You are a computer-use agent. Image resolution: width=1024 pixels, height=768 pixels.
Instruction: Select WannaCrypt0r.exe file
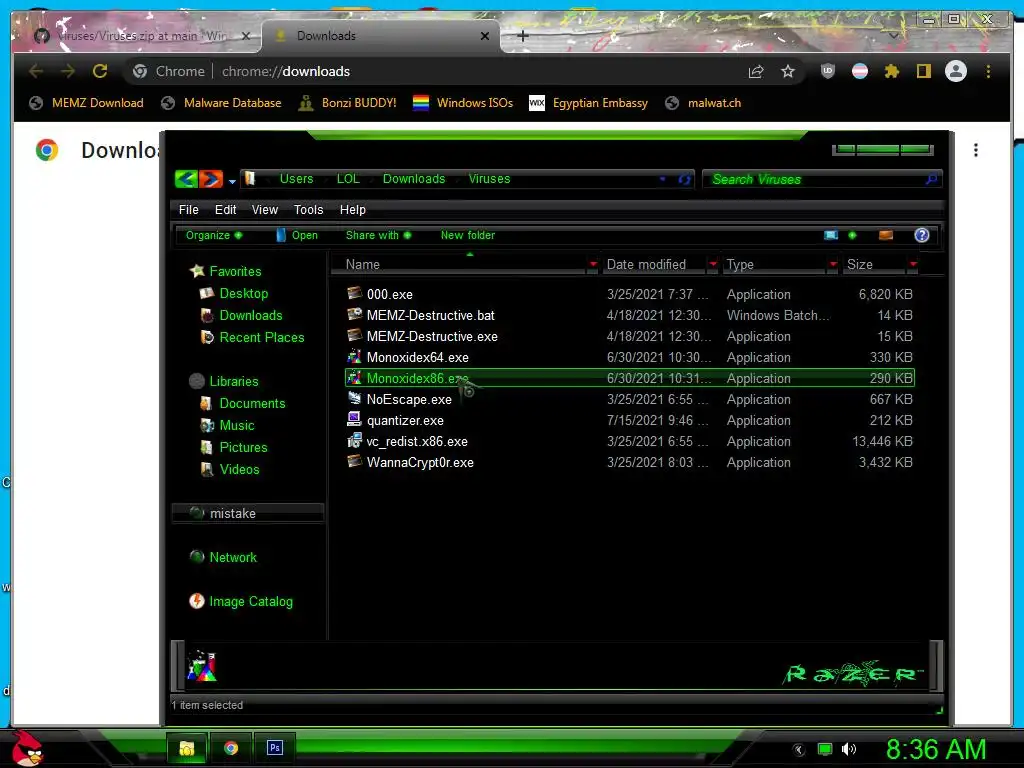pos(630,462)
